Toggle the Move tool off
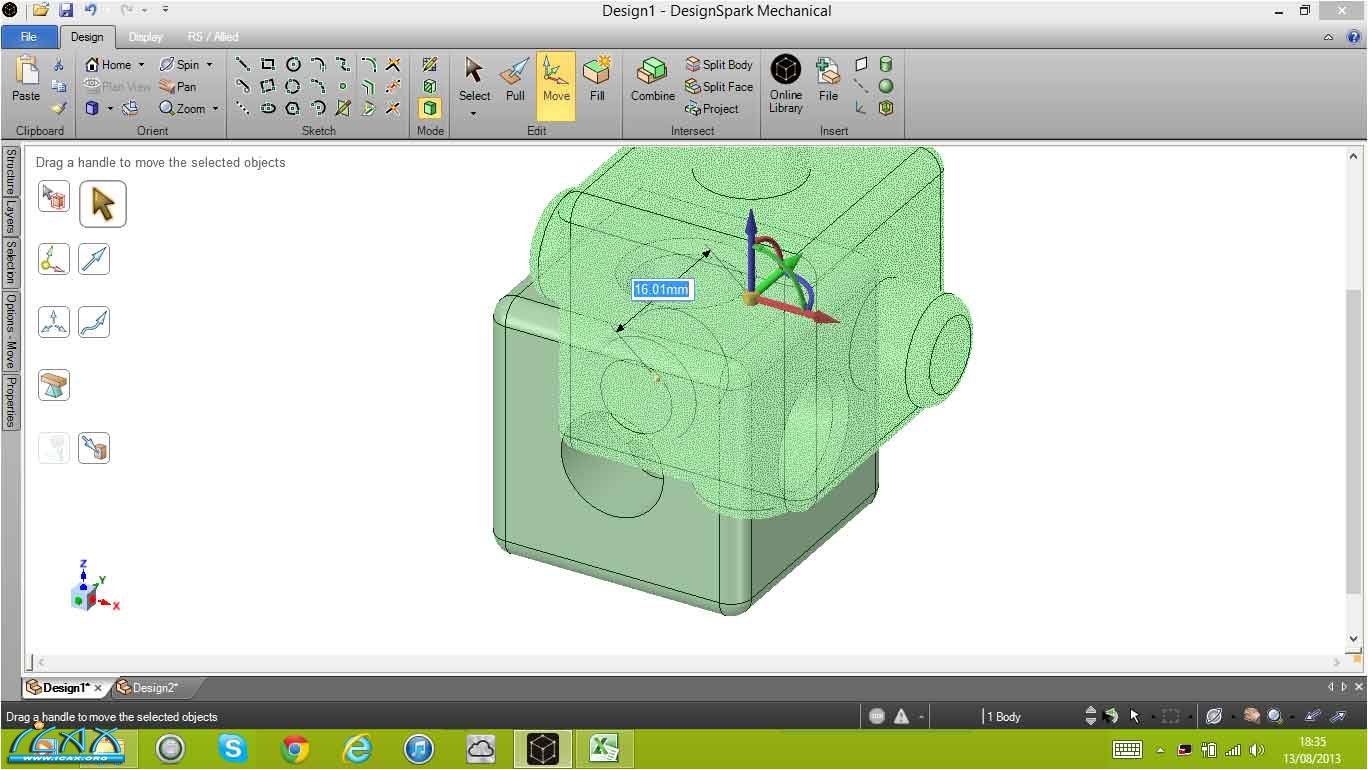 click(556, 80)
